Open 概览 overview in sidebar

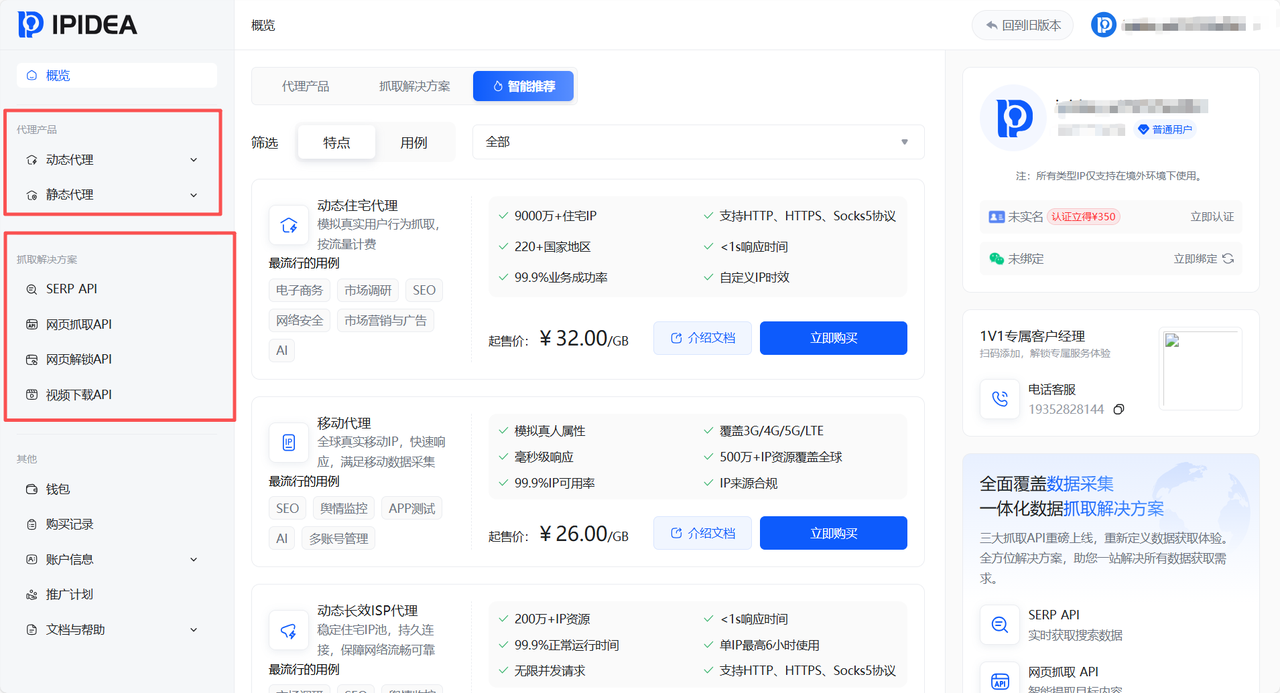click(117, 75)
